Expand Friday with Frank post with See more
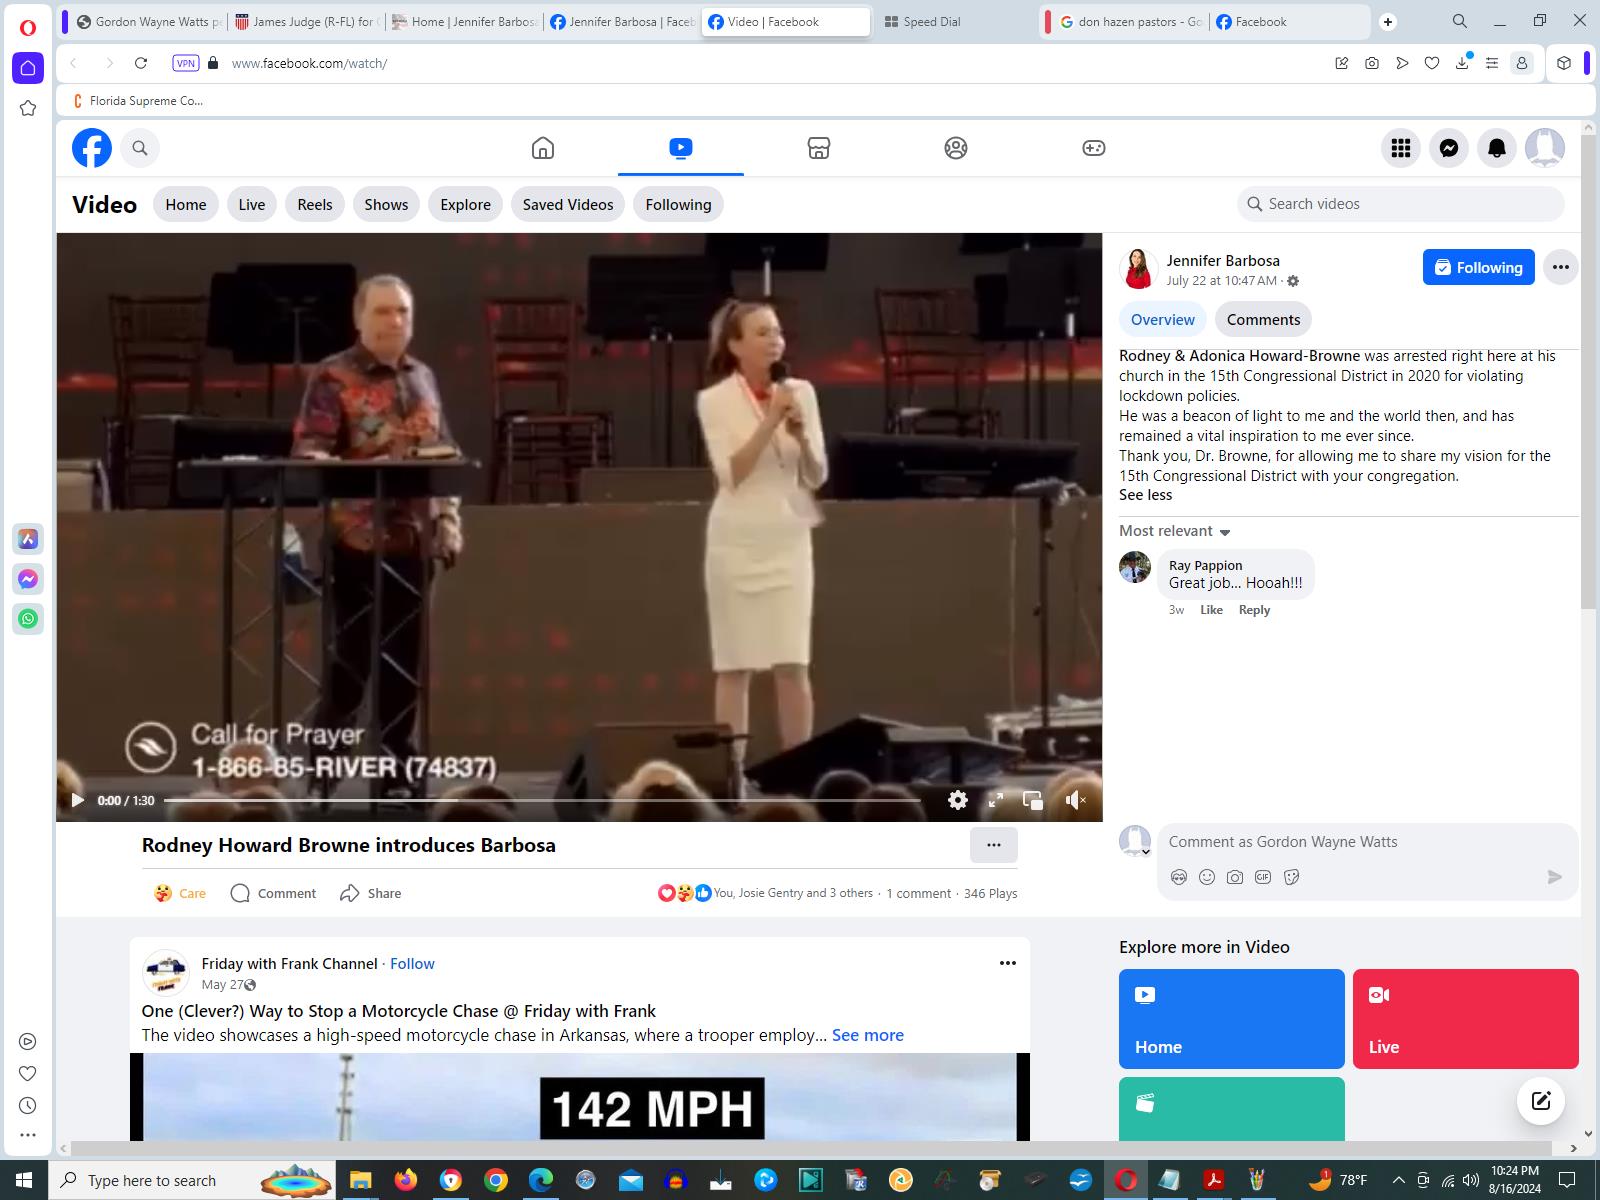1600x1200 pixels. click(867, 1035)
